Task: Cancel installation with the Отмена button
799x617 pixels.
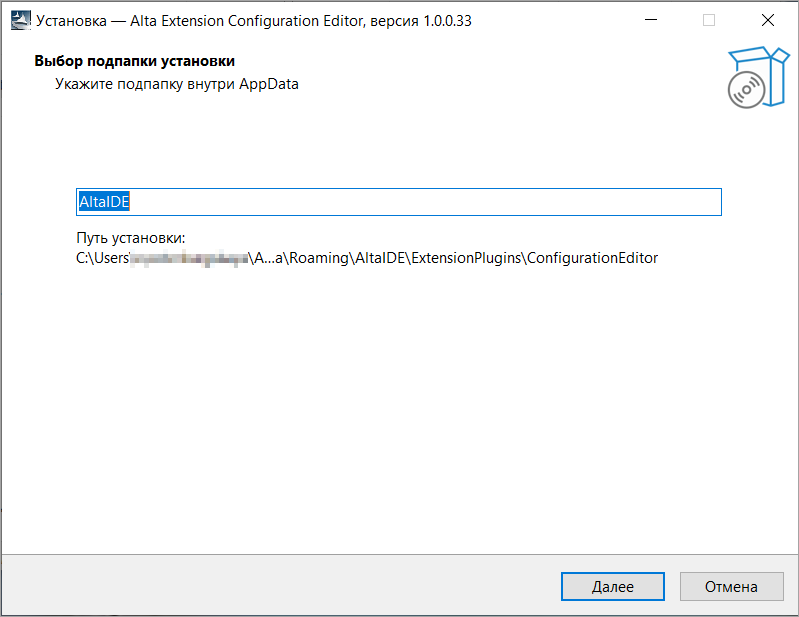Action: point(731,586)
